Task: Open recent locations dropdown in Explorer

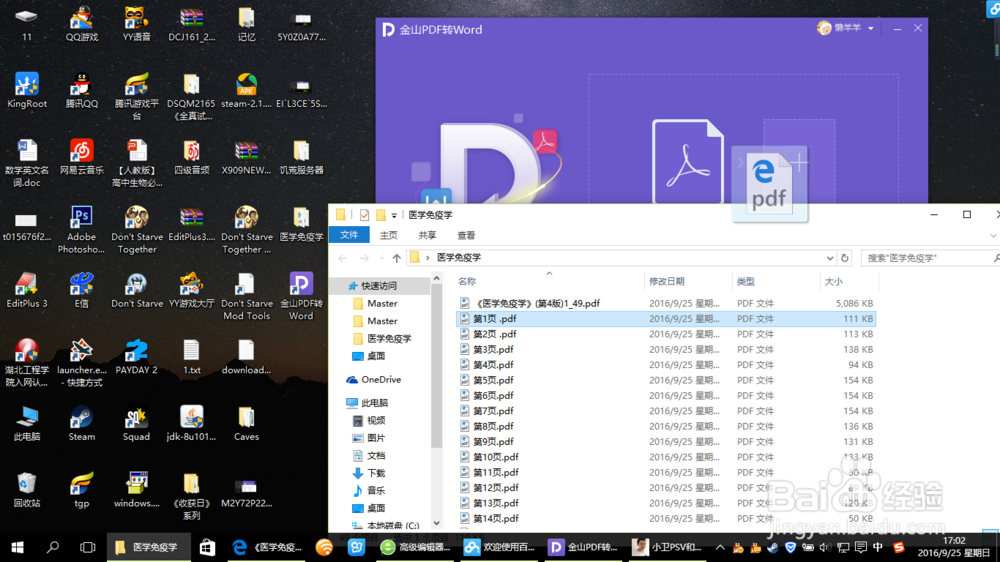Action: point(381,258)
